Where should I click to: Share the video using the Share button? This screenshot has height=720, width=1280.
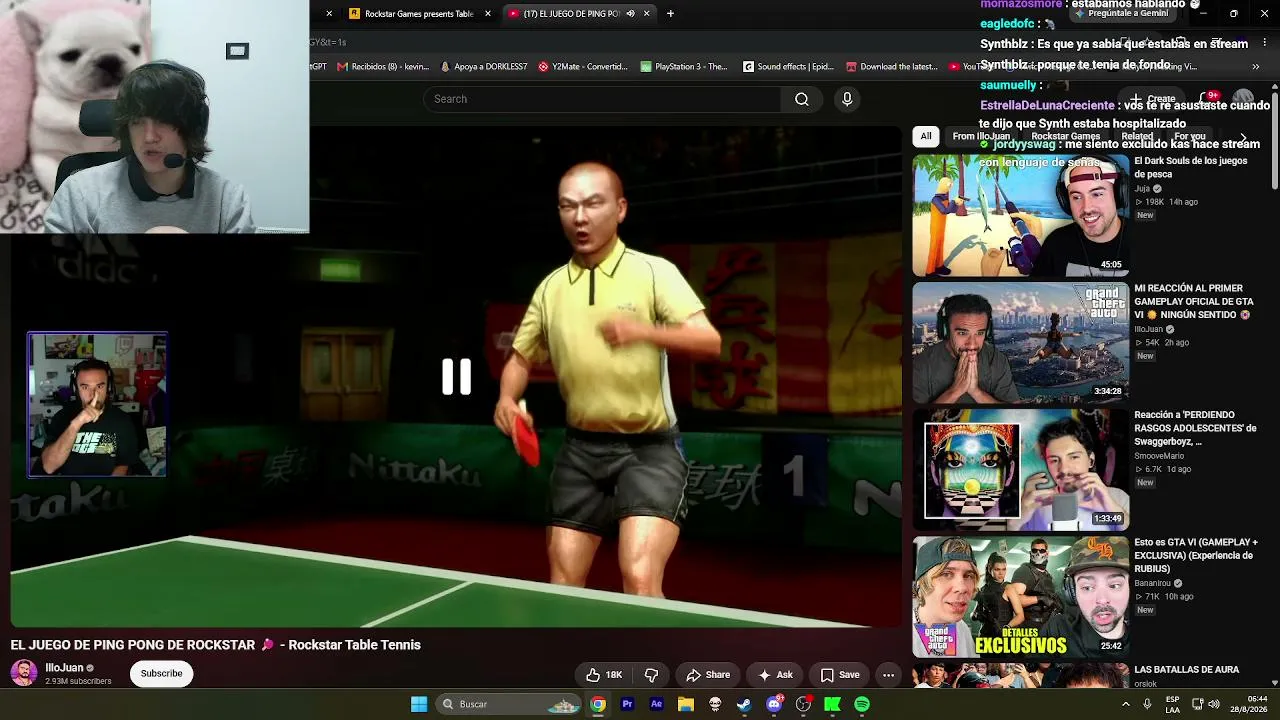coord(708,675)
